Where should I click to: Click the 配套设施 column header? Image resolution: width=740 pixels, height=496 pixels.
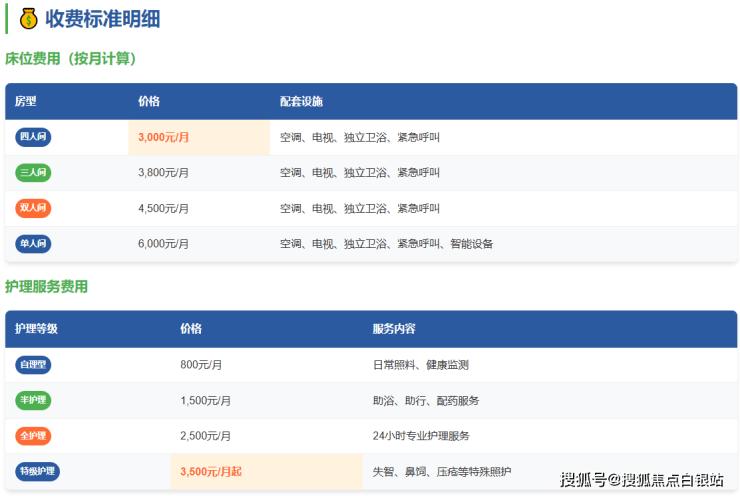[x=301, y=101]
